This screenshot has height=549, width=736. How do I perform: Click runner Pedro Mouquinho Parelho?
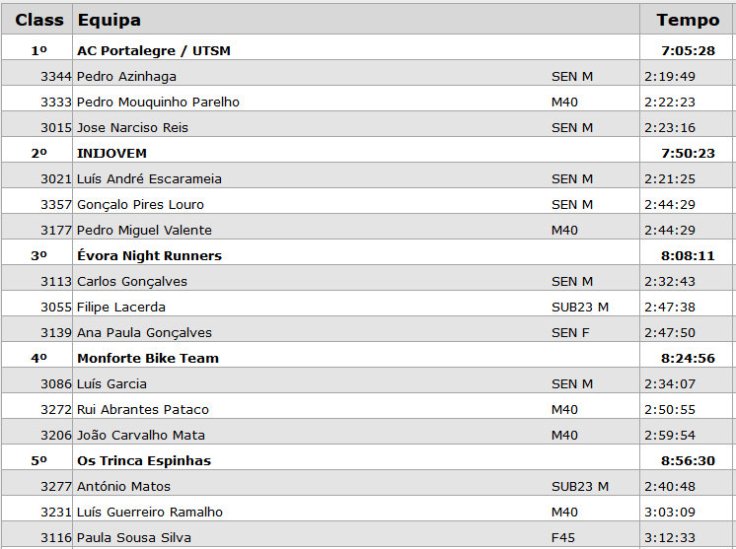(x=158, y=102)
